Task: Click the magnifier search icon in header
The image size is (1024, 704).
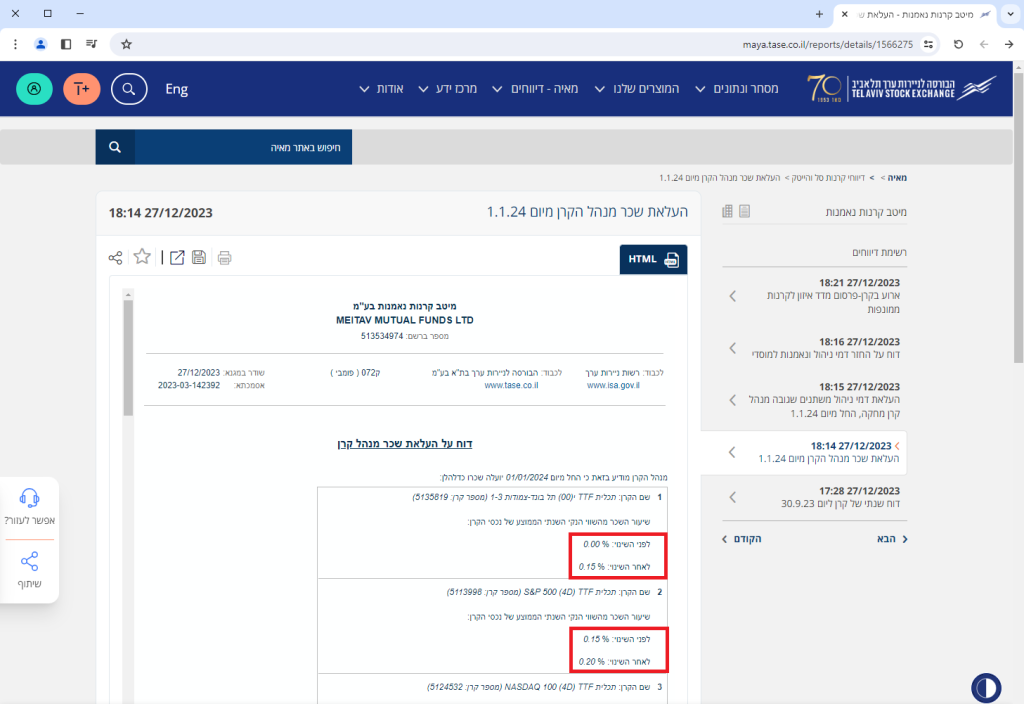Action: [128, 89]
